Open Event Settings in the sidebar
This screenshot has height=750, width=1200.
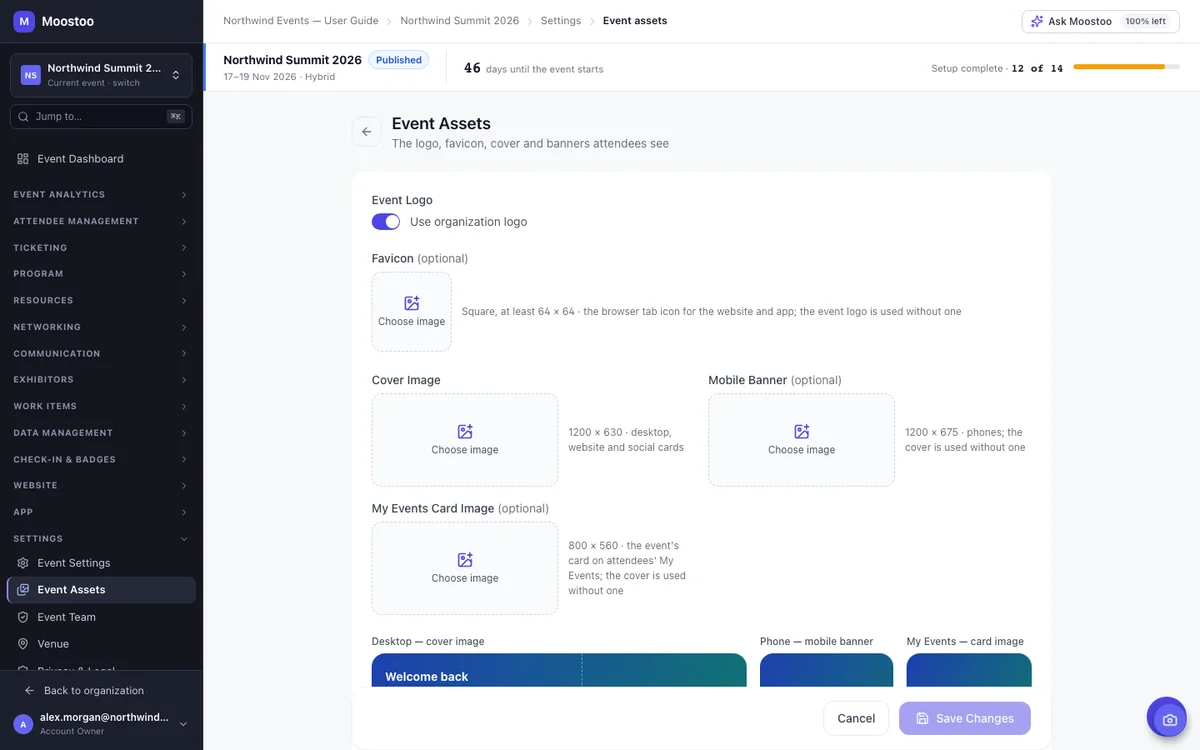[x=101, y=563]
